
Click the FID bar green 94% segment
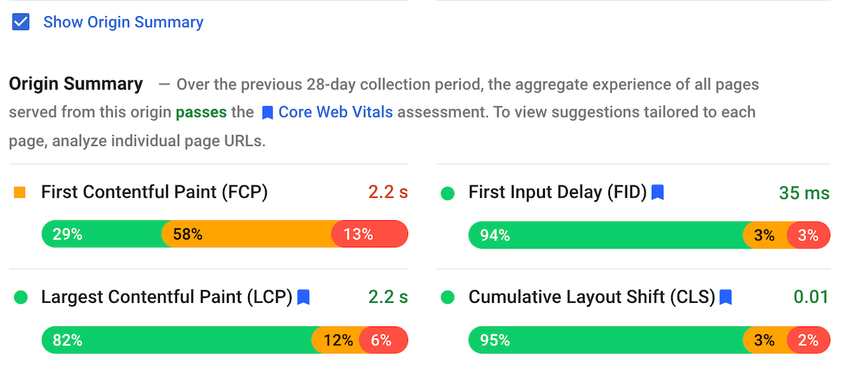pyautogui.click(x=606, y=235)
